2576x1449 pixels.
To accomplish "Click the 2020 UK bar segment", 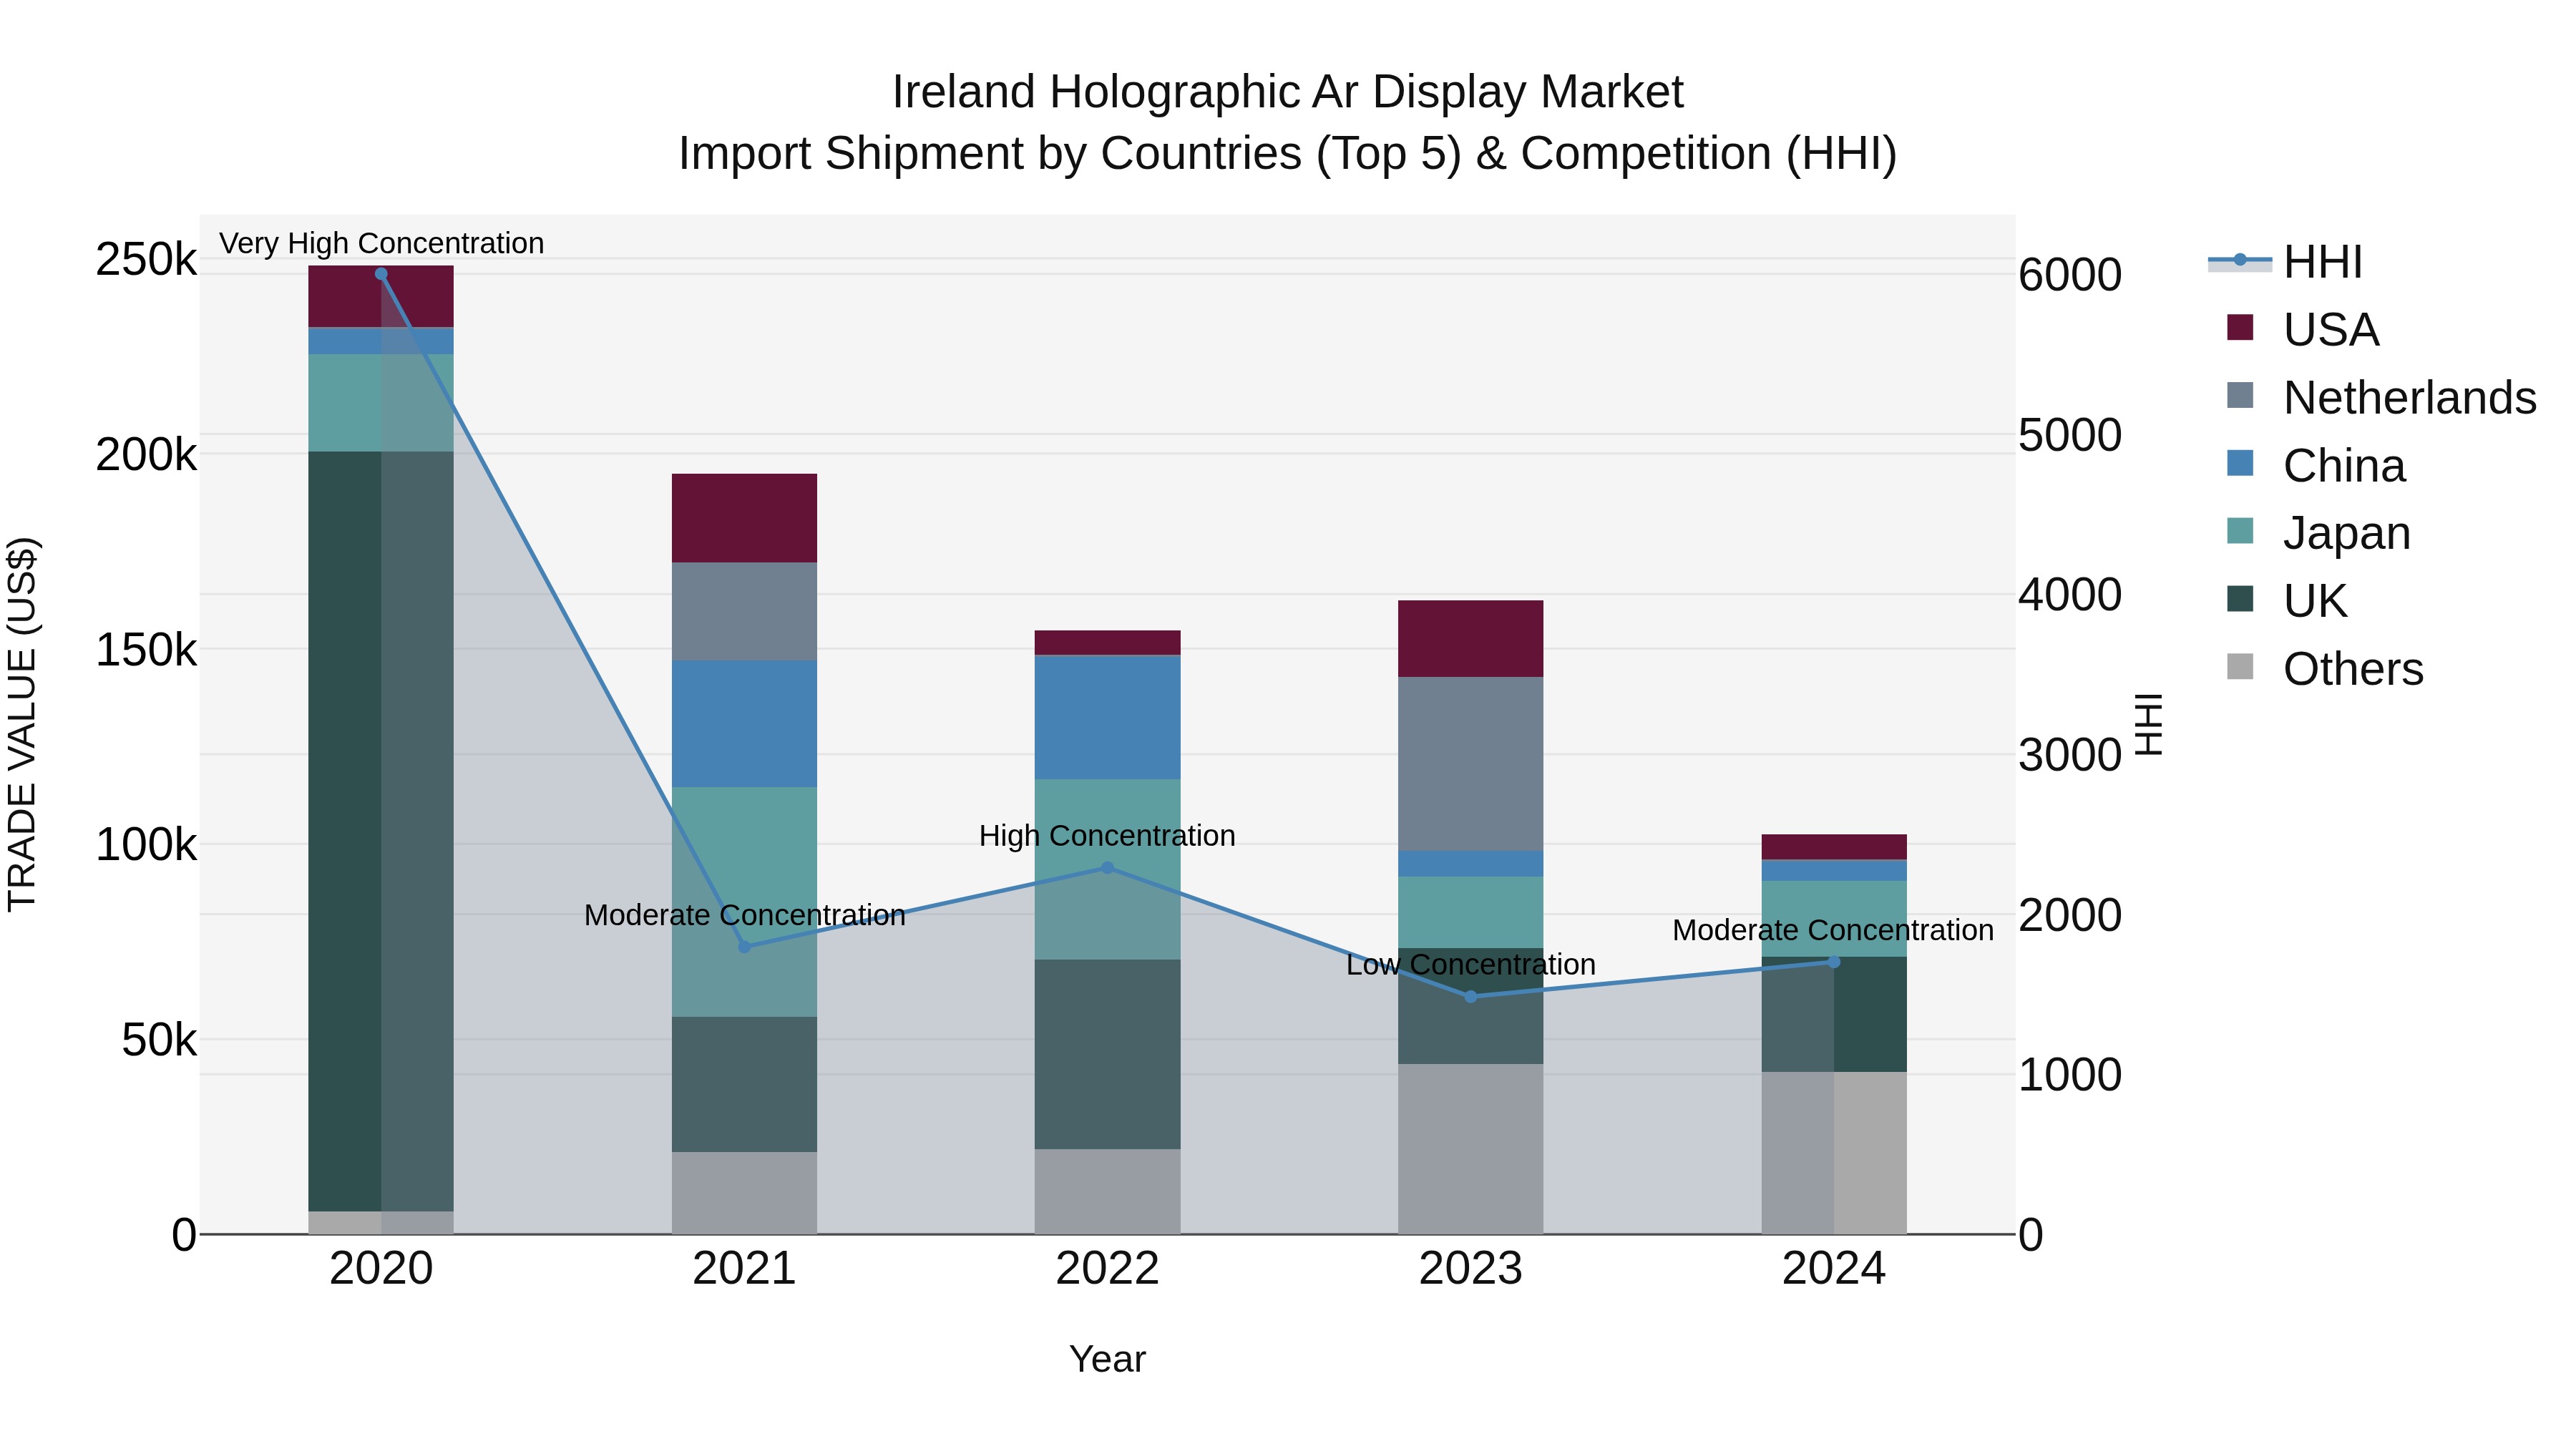I will (x=381, y=831).
